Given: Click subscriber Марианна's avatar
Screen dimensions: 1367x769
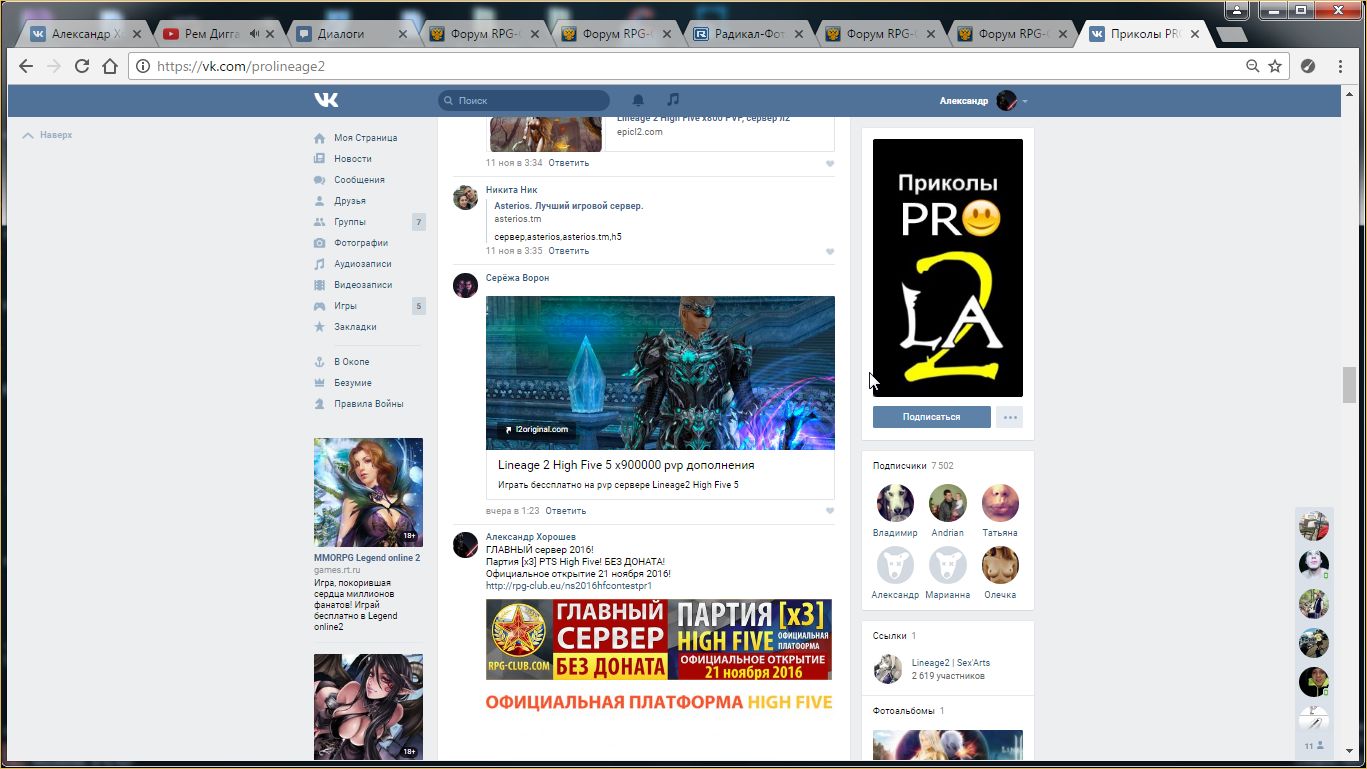Looking at the screenshot, I should coord(948,566).
